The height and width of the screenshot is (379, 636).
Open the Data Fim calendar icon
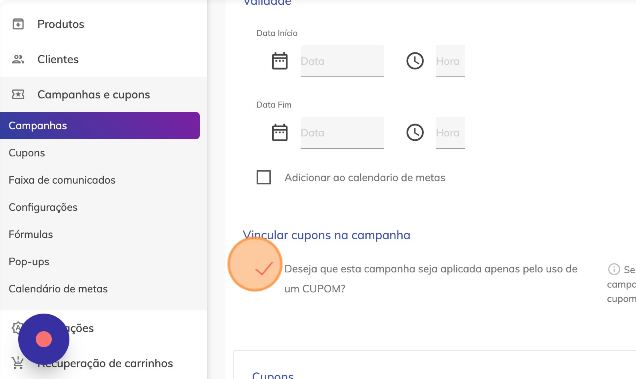click(x=279, y=133)
